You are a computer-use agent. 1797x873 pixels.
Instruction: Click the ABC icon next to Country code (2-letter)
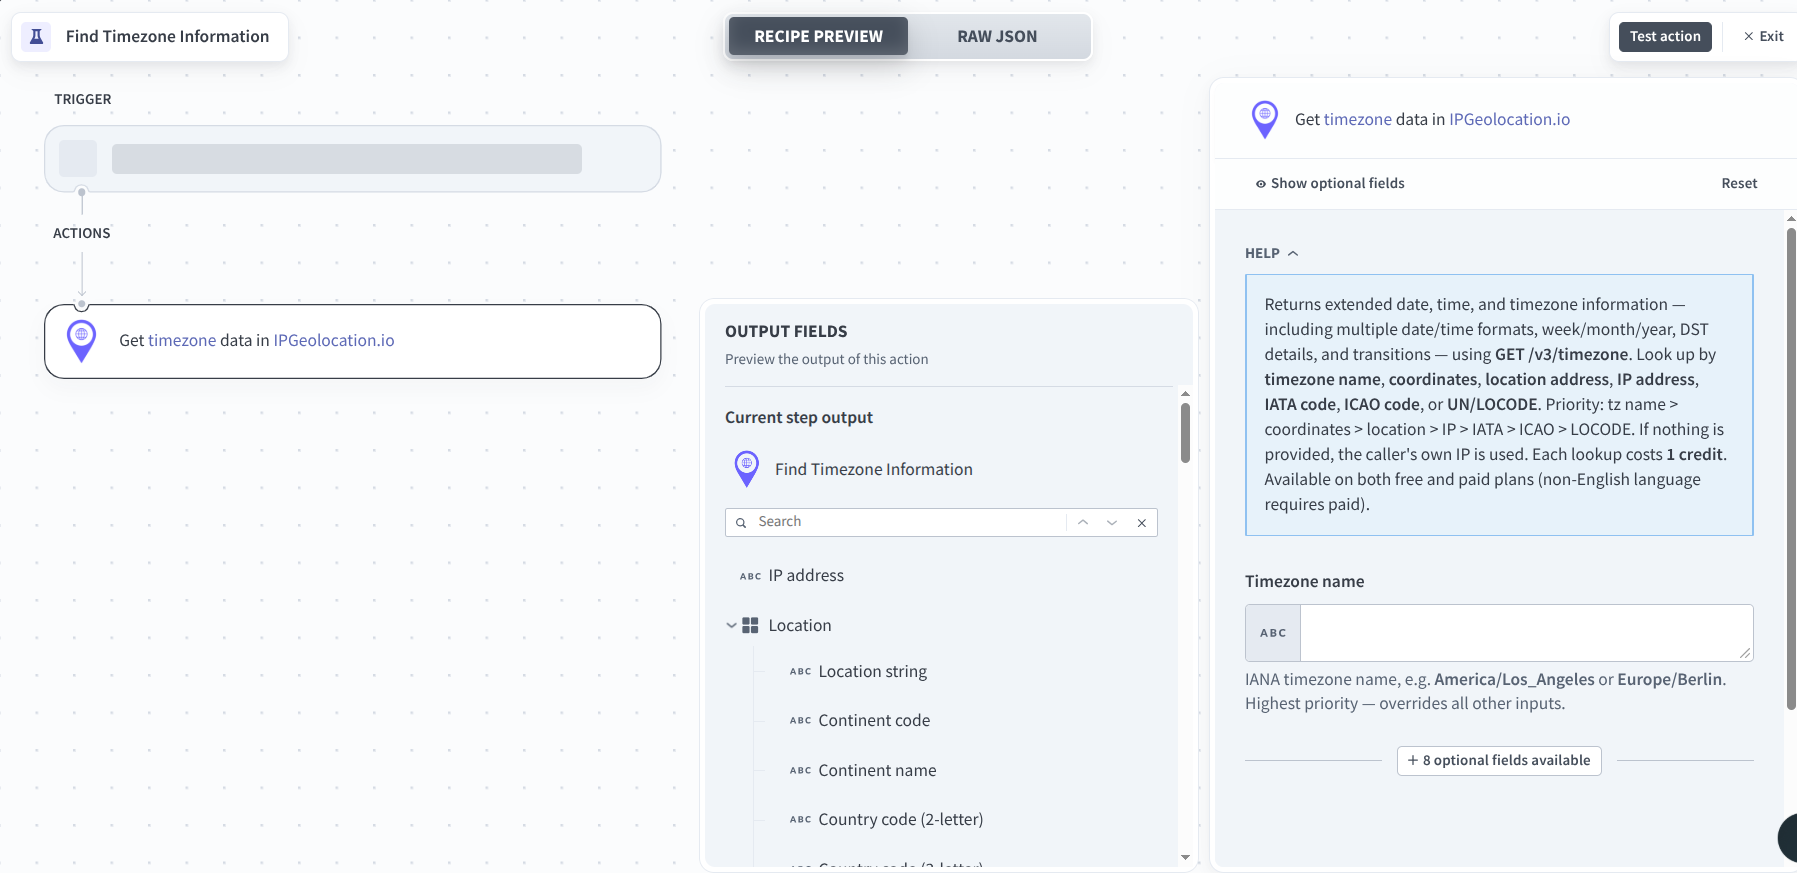(x=800, y=820)
